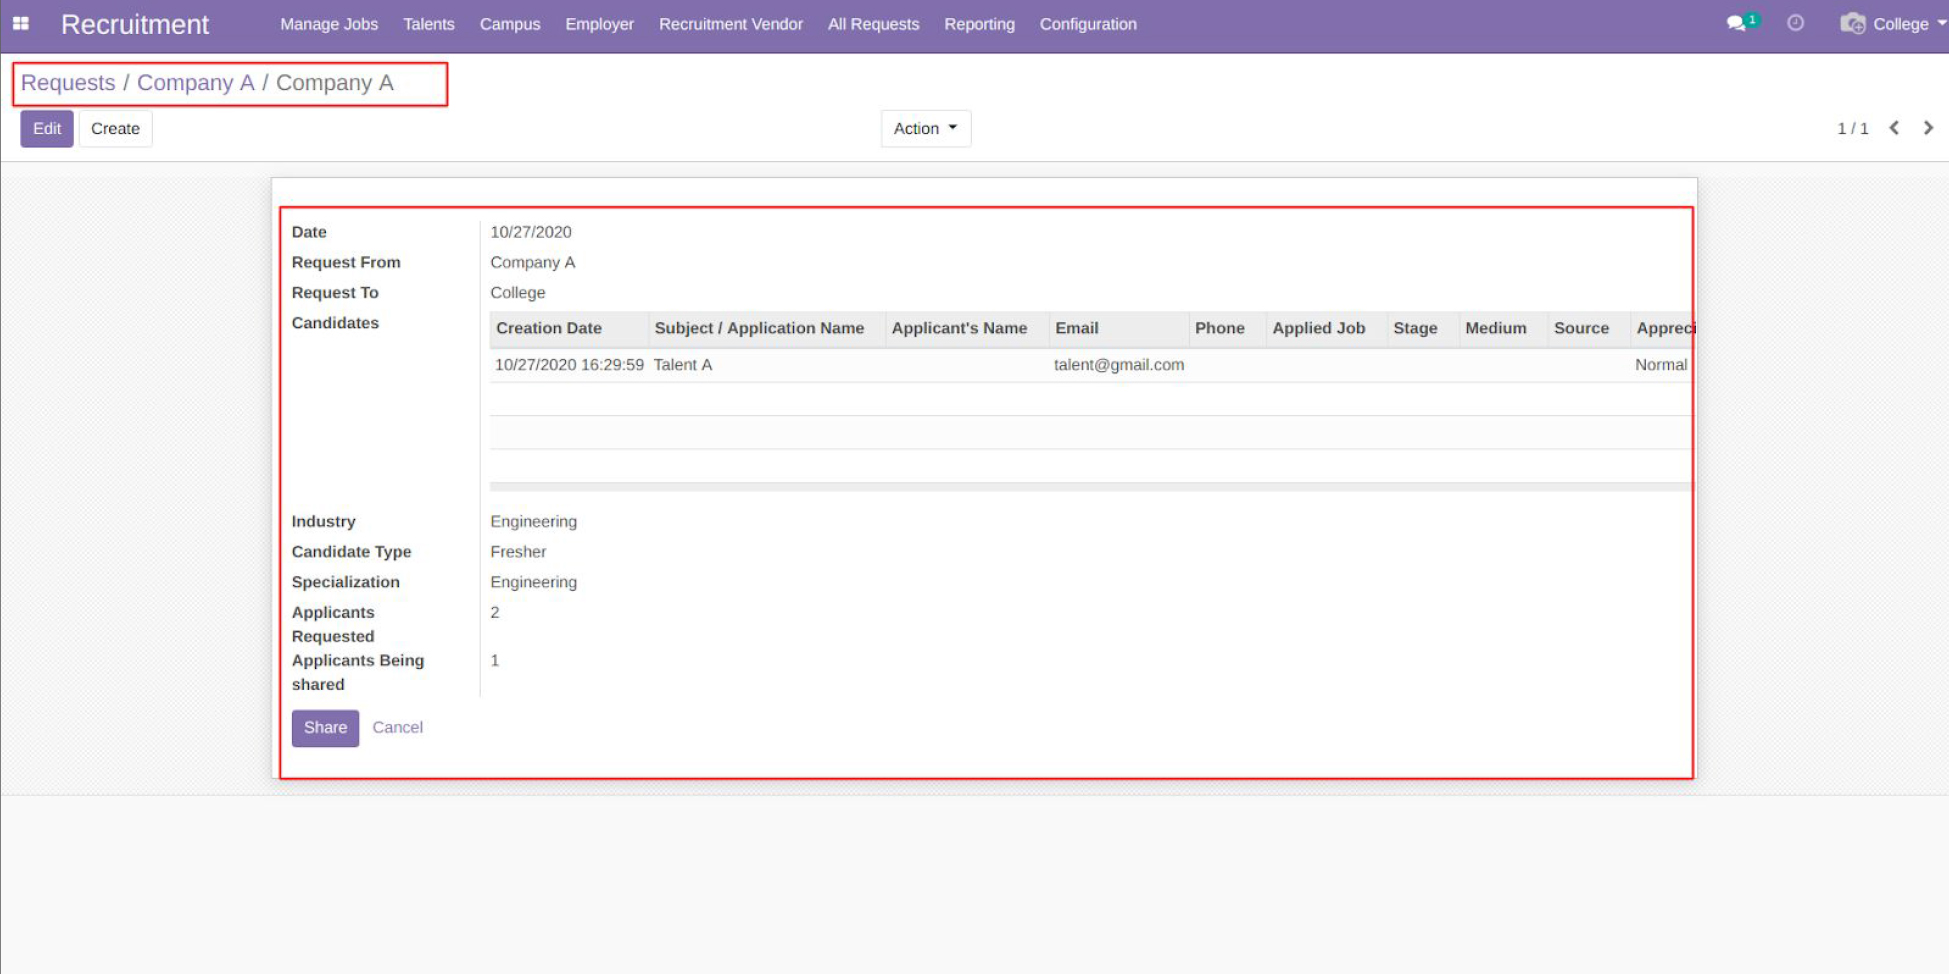Open the Manage Jobs menu
Viewport: 1949px width, 974px height.
click(329, 24)
